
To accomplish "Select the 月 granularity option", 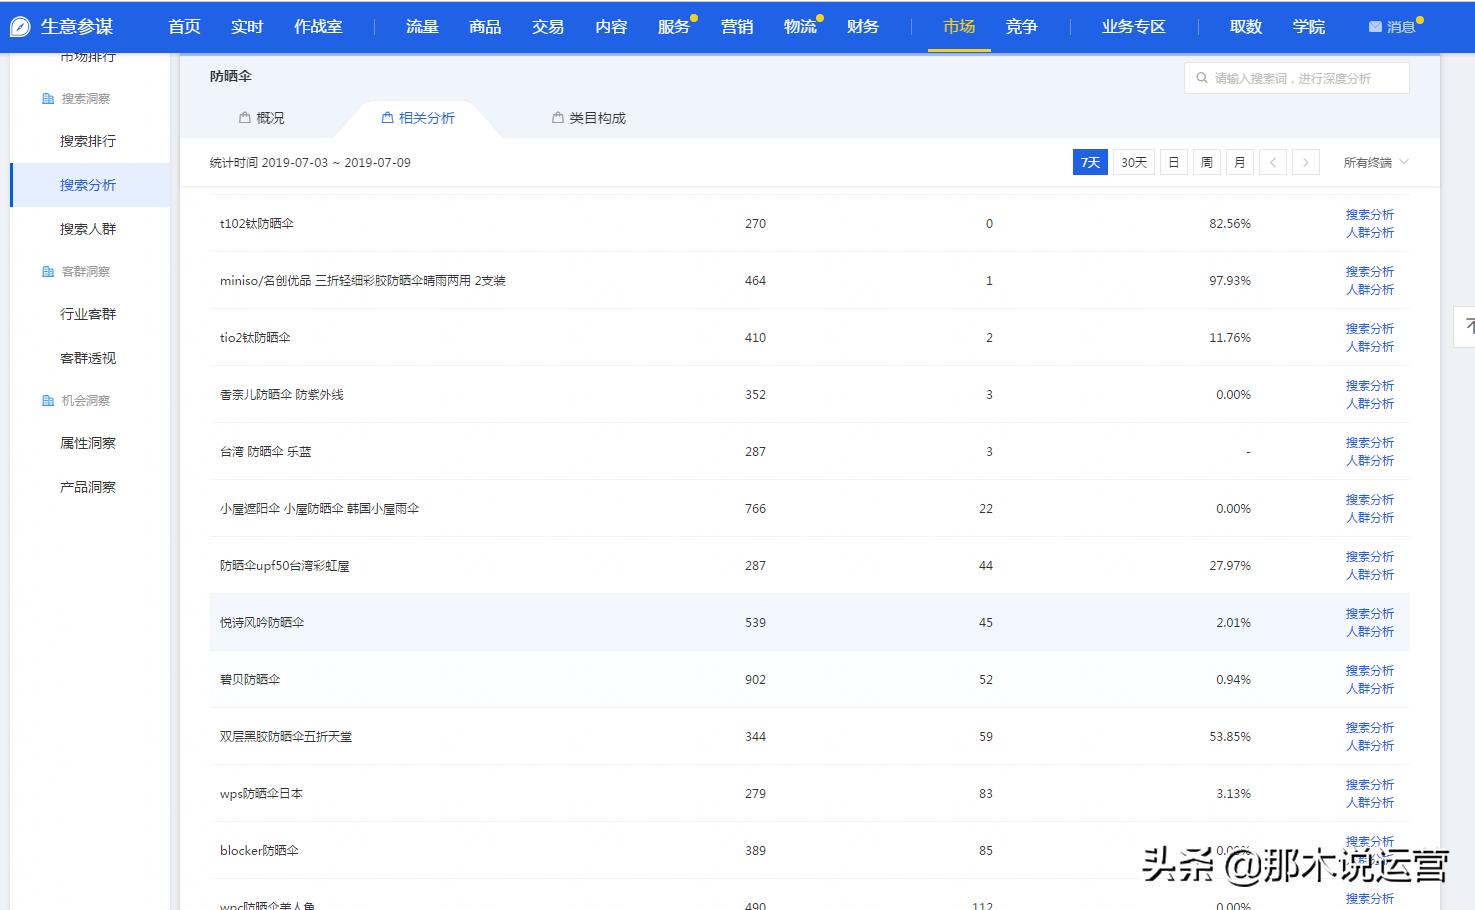I will click(1239, 161).
